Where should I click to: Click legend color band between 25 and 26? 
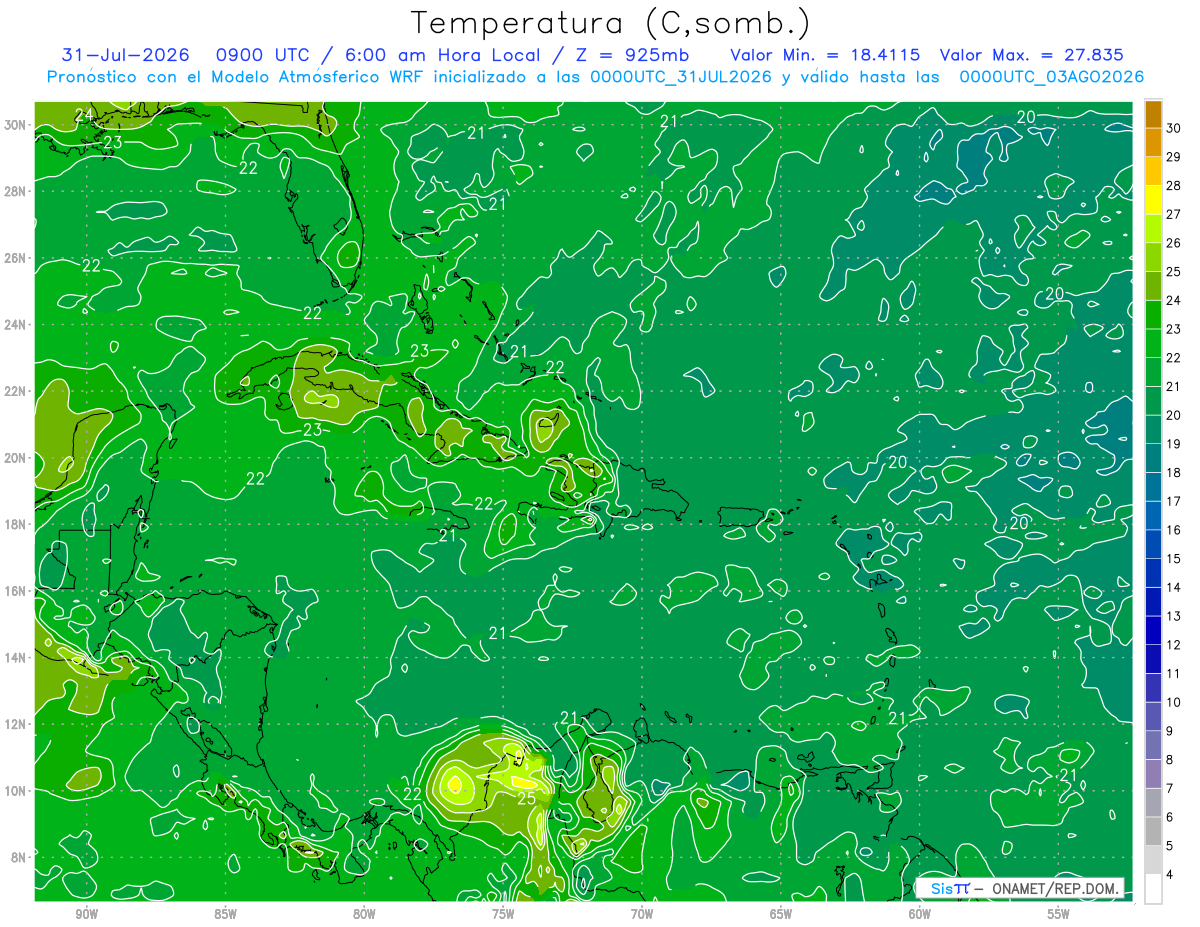click(x=1153, y=257)
